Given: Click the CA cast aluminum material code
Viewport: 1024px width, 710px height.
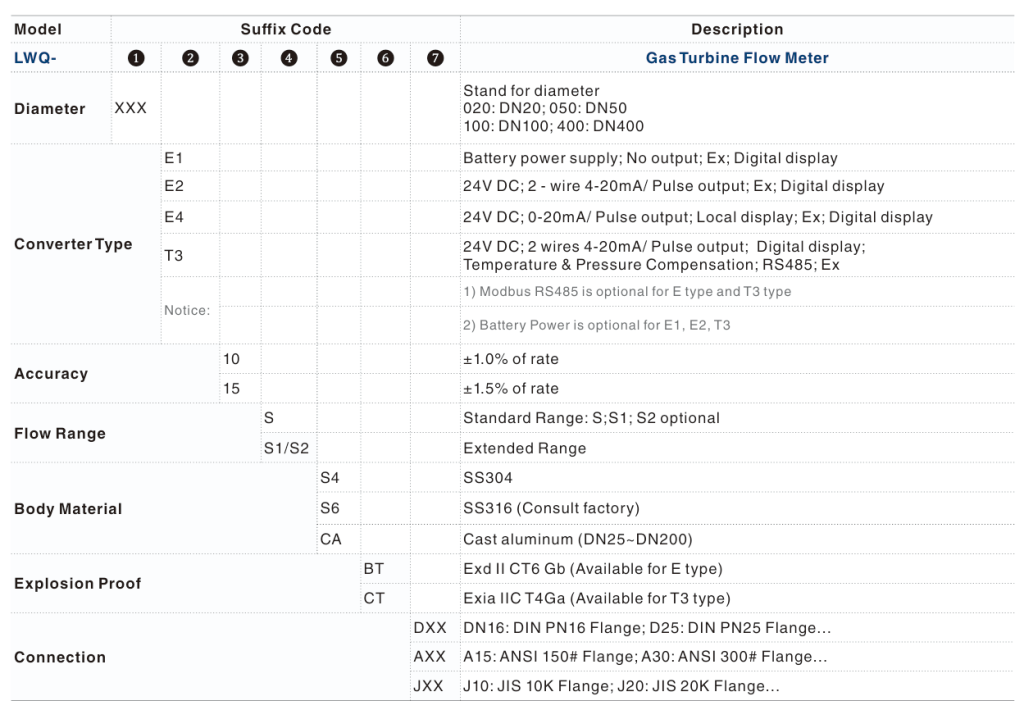Looking at the screenshot, I should [331, 539].
